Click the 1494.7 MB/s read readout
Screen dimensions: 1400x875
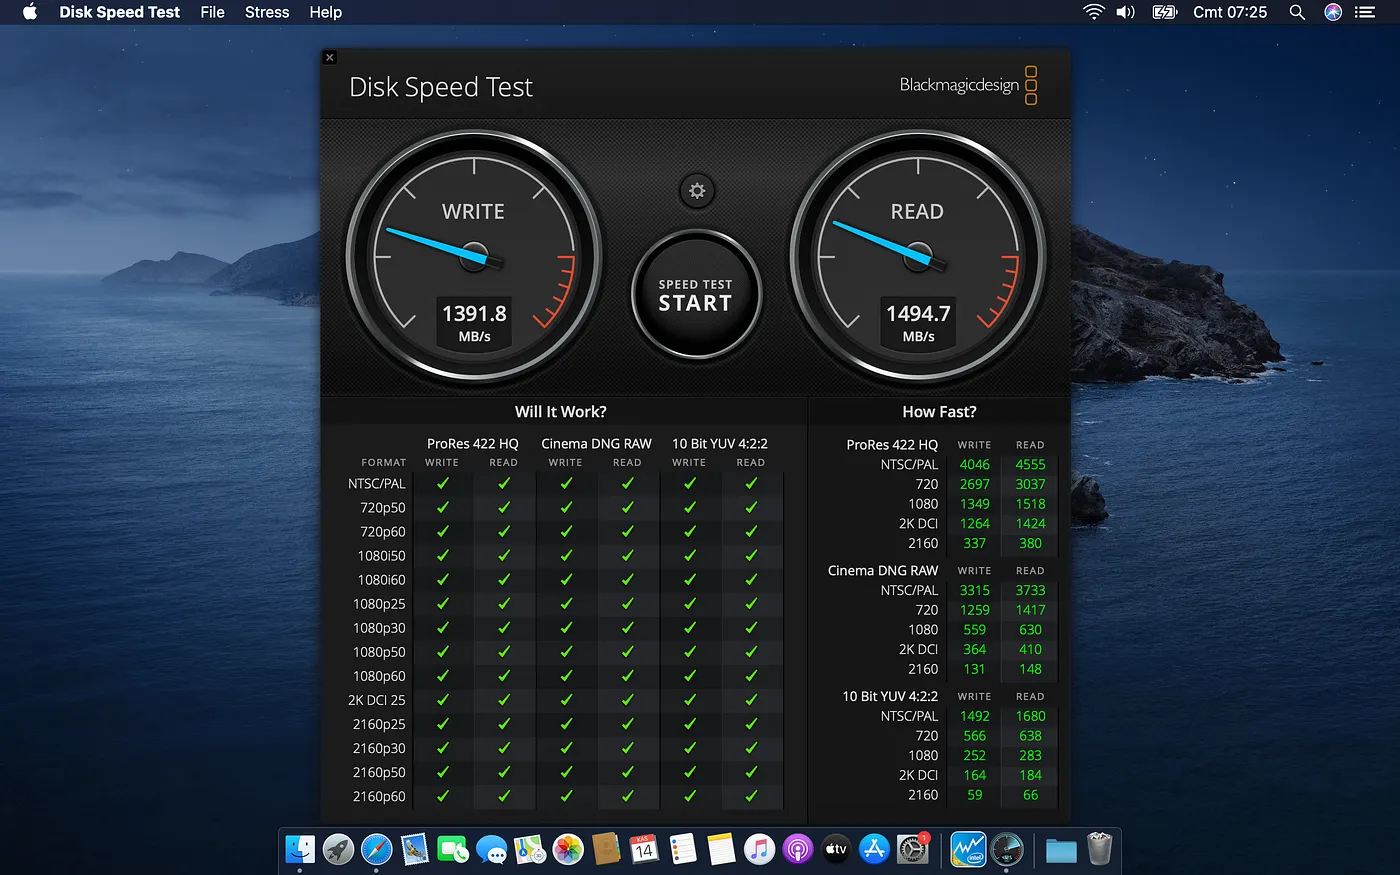[918, 322]
